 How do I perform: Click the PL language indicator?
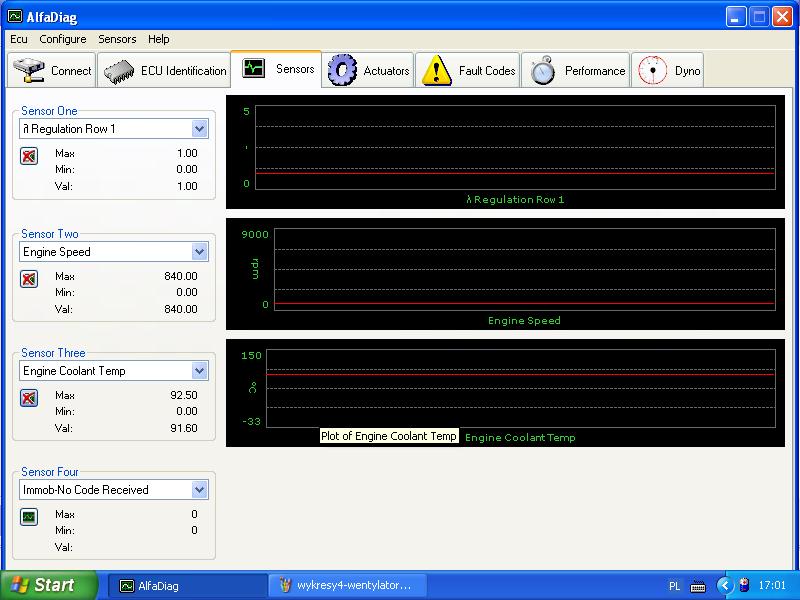coord(674,586)
